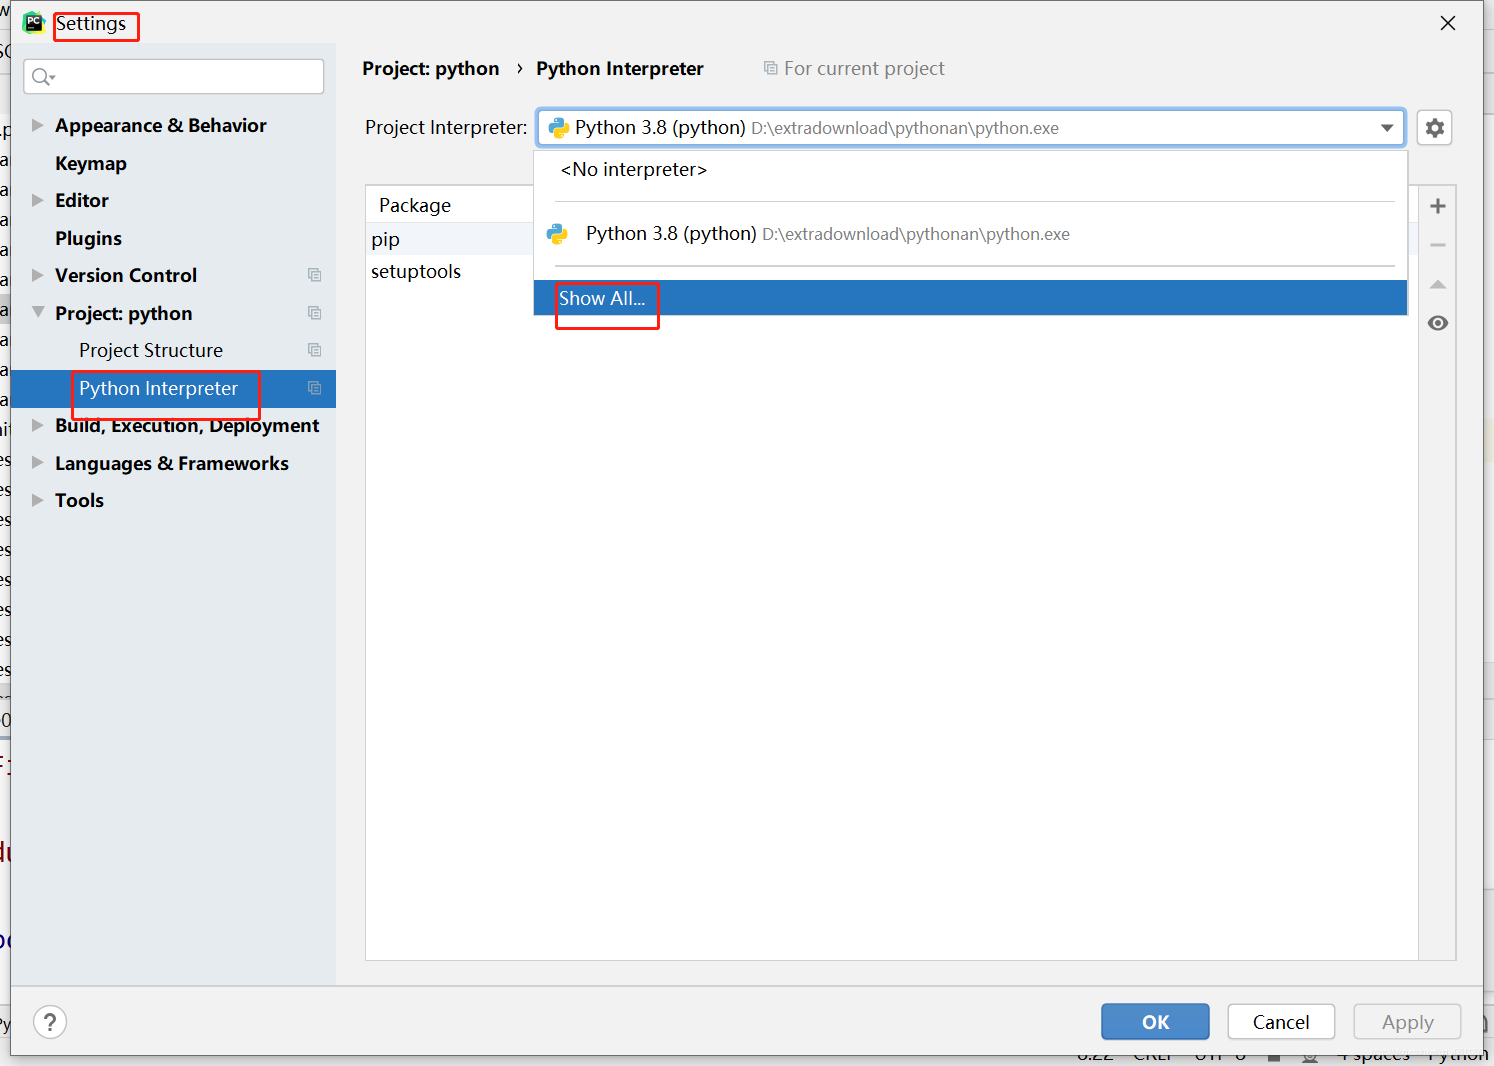Click the minus icon to uninstall package
This screenshot has height=1066, width=1494.
(x=1438, y=245)
